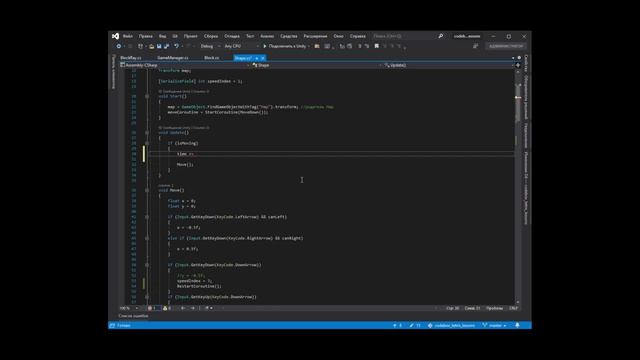The width and height of the screenshot is (640, 360).
Task: Pin the Shape.cs tab
Action: pos(257,58)
